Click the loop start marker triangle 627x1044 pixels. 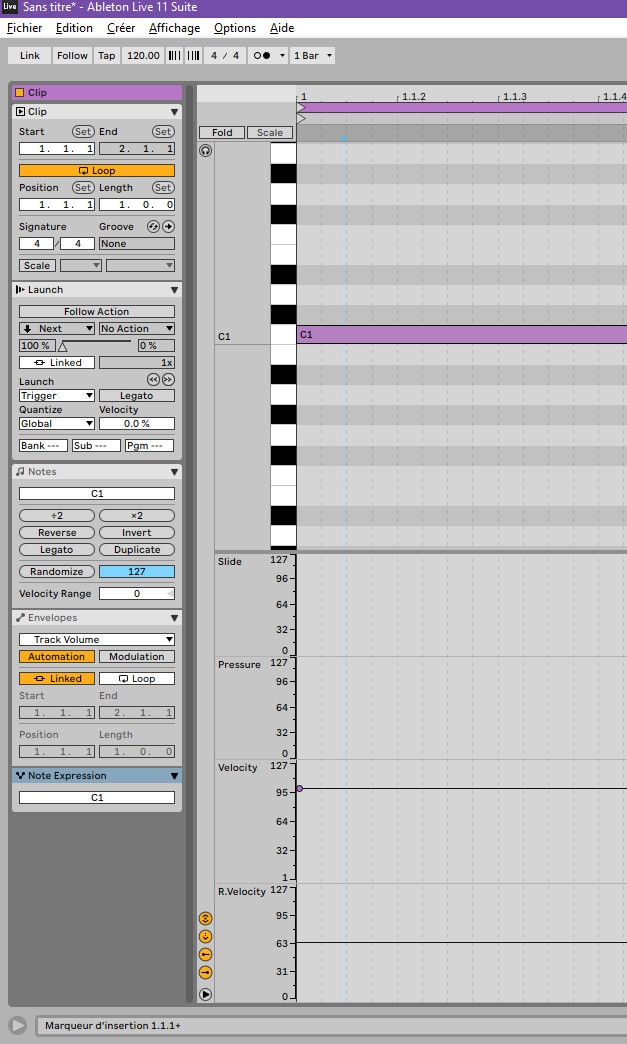tap(301, 107)
